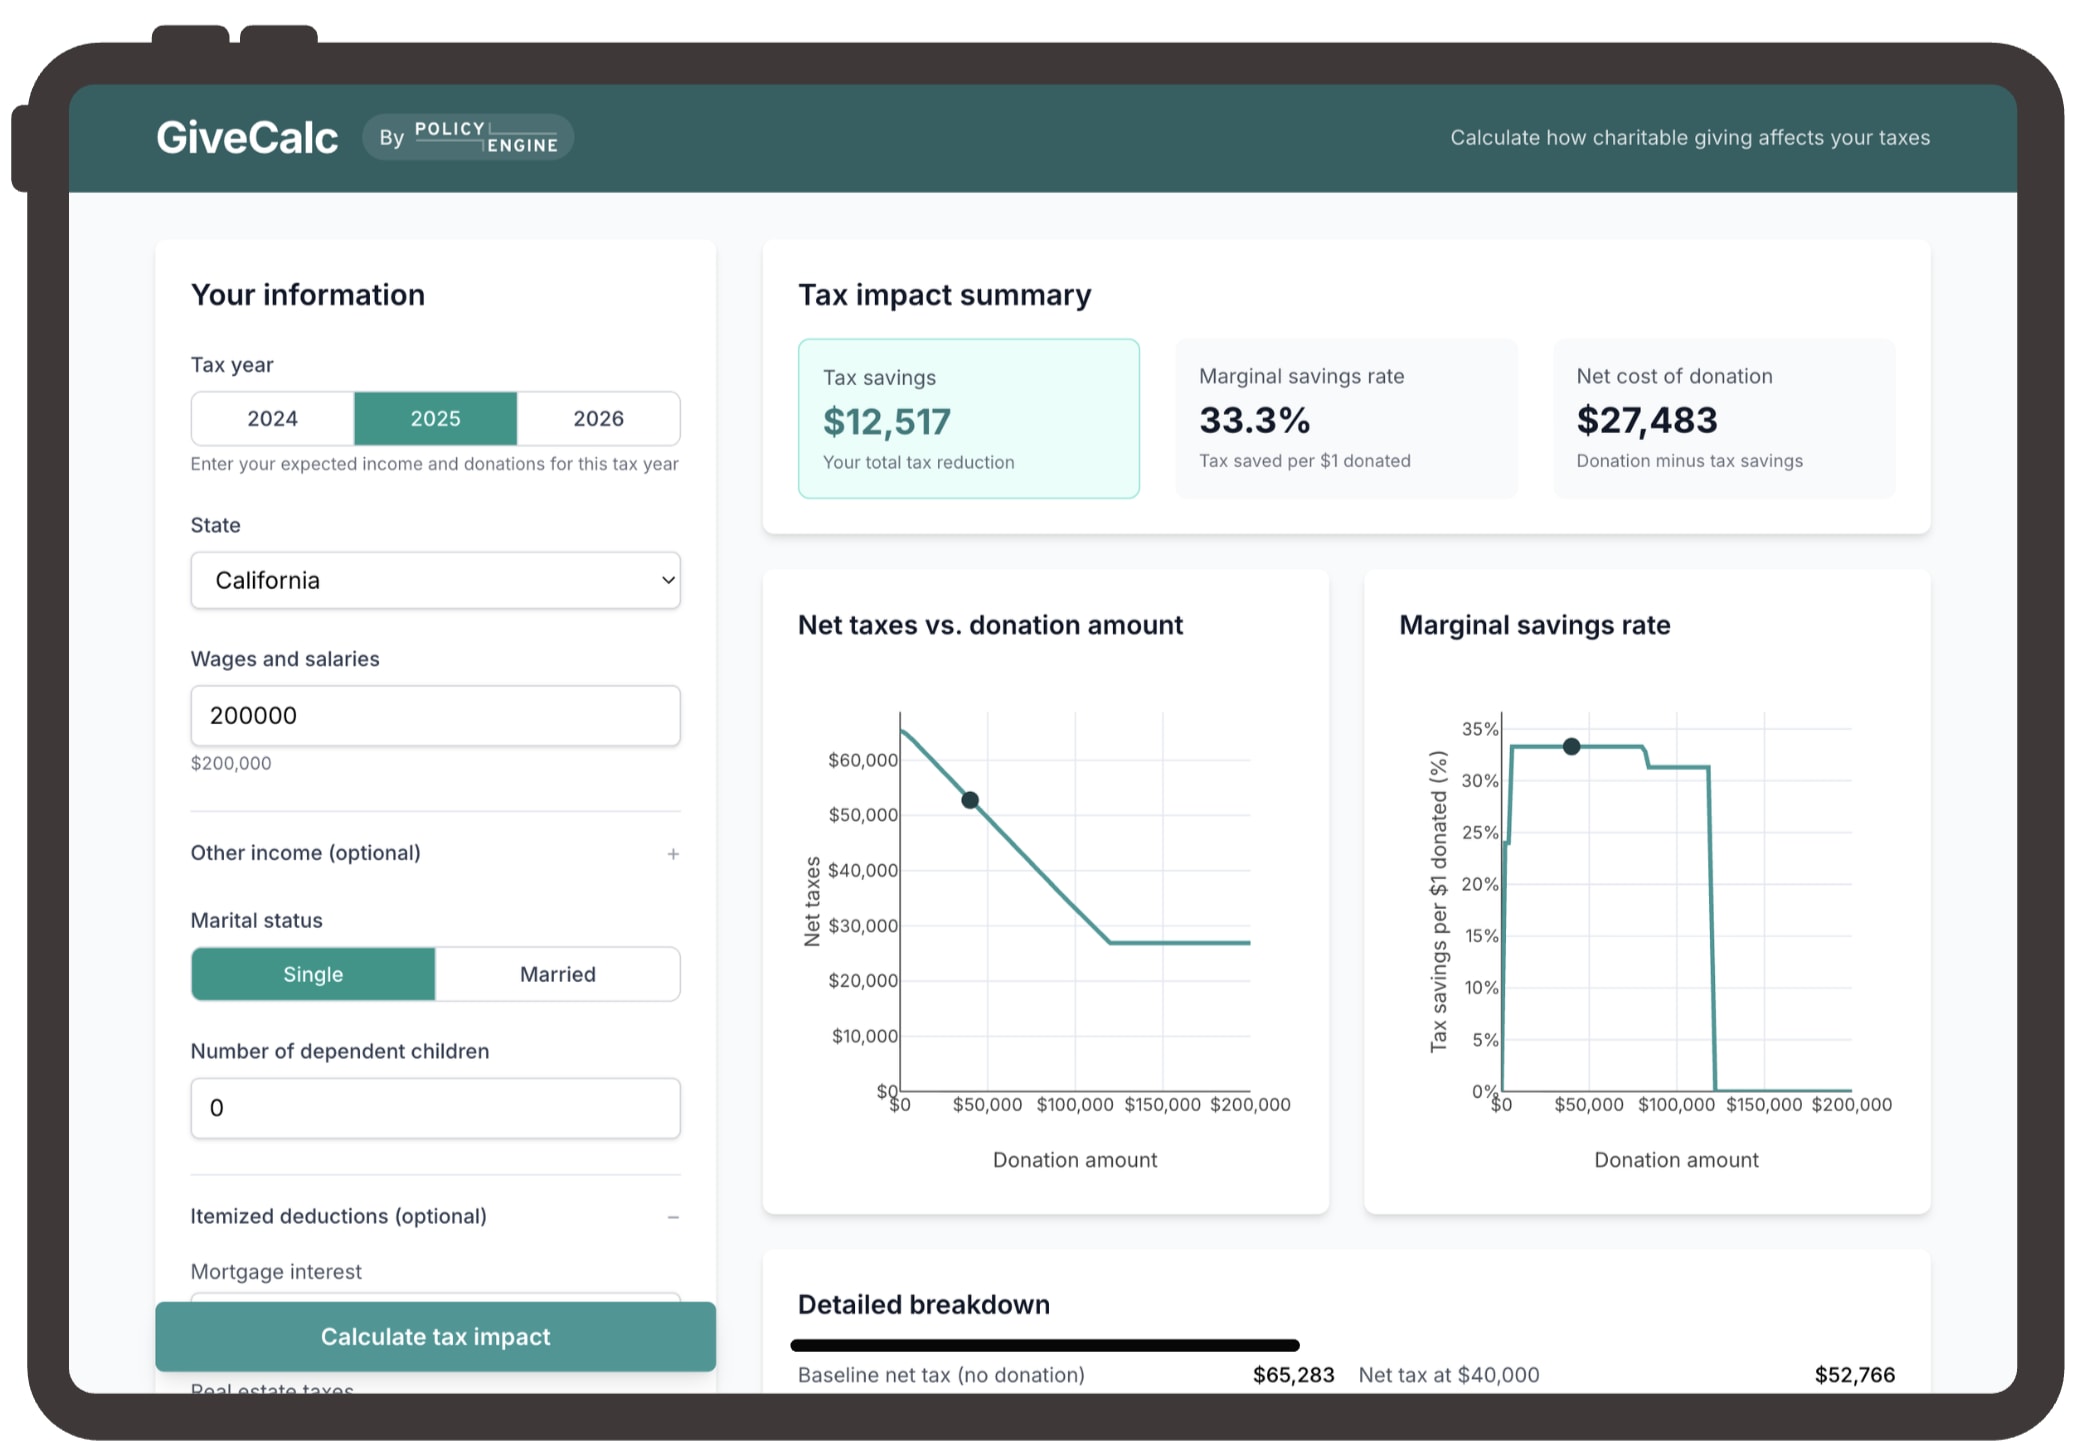Open the State dropdown showing California

[435, 581]
